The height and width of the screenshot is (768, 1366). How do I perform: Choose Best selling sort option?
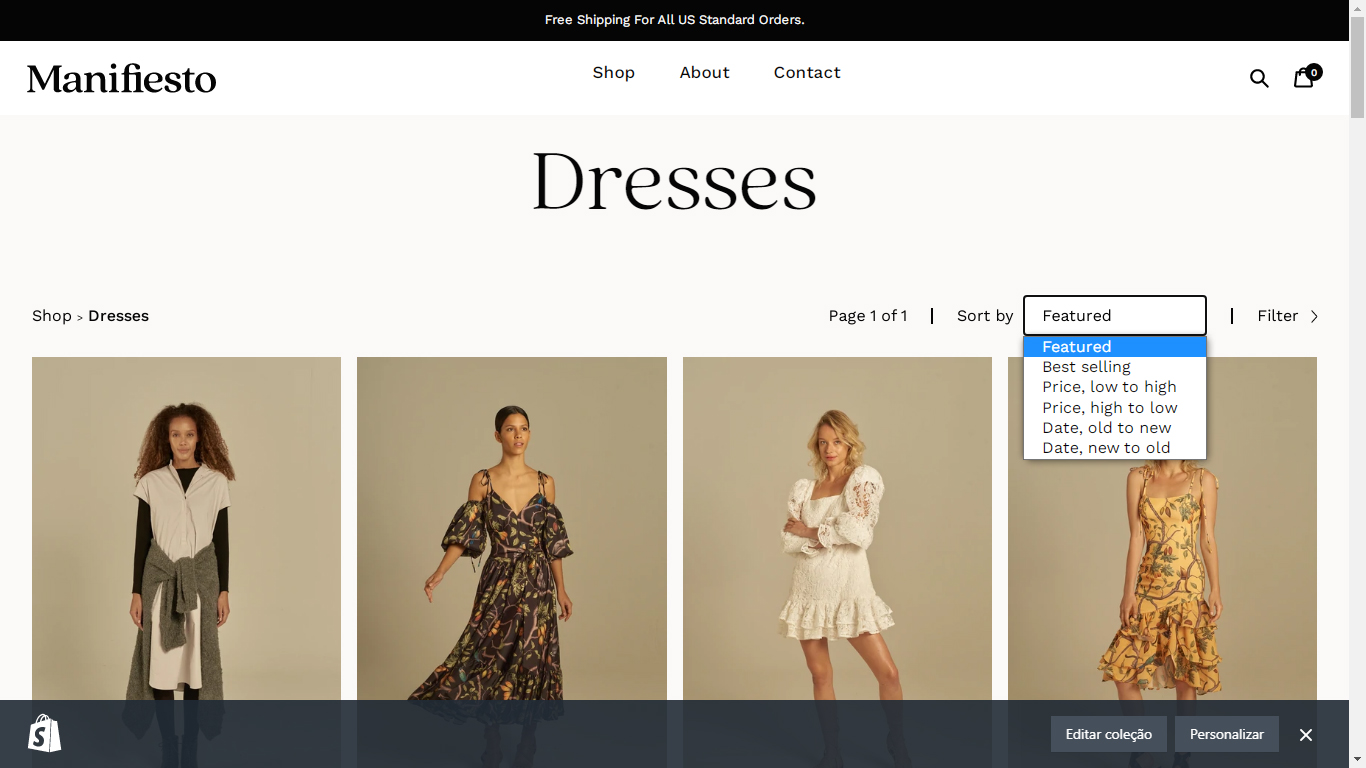click(1114, 367)
